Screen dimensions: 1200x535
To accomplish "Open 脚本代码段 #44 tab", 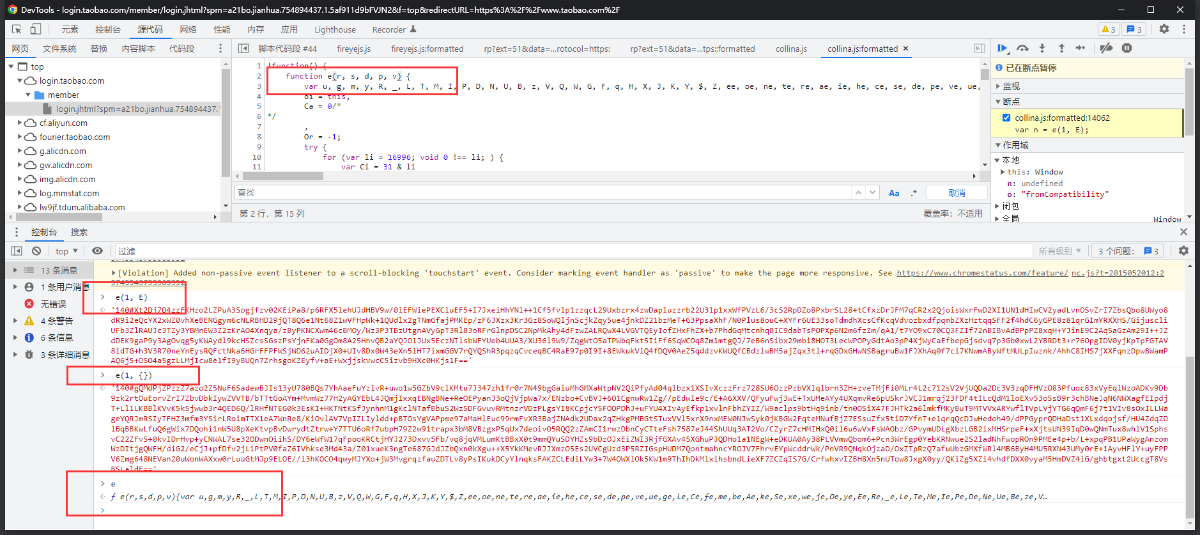I will coord(286,48).
